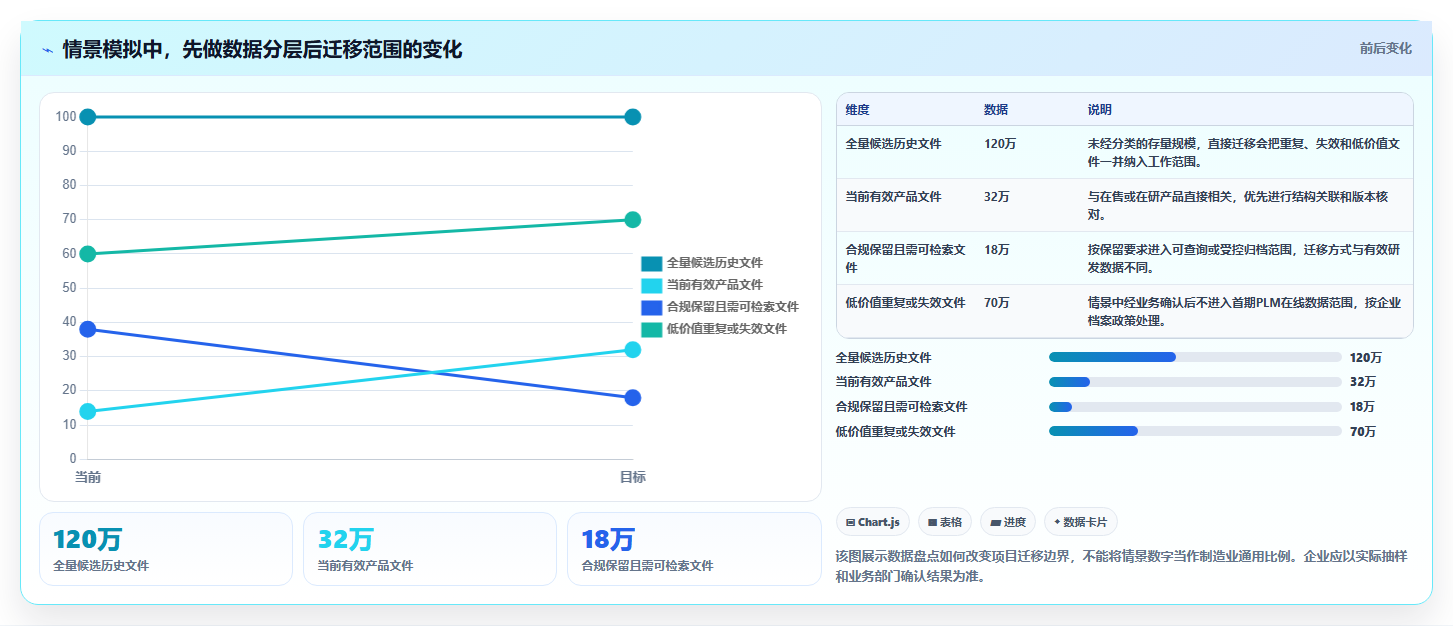
Task: Click legend text 低价值重复或失效文件
Action: pyautogui.click(x=726, y=329)
